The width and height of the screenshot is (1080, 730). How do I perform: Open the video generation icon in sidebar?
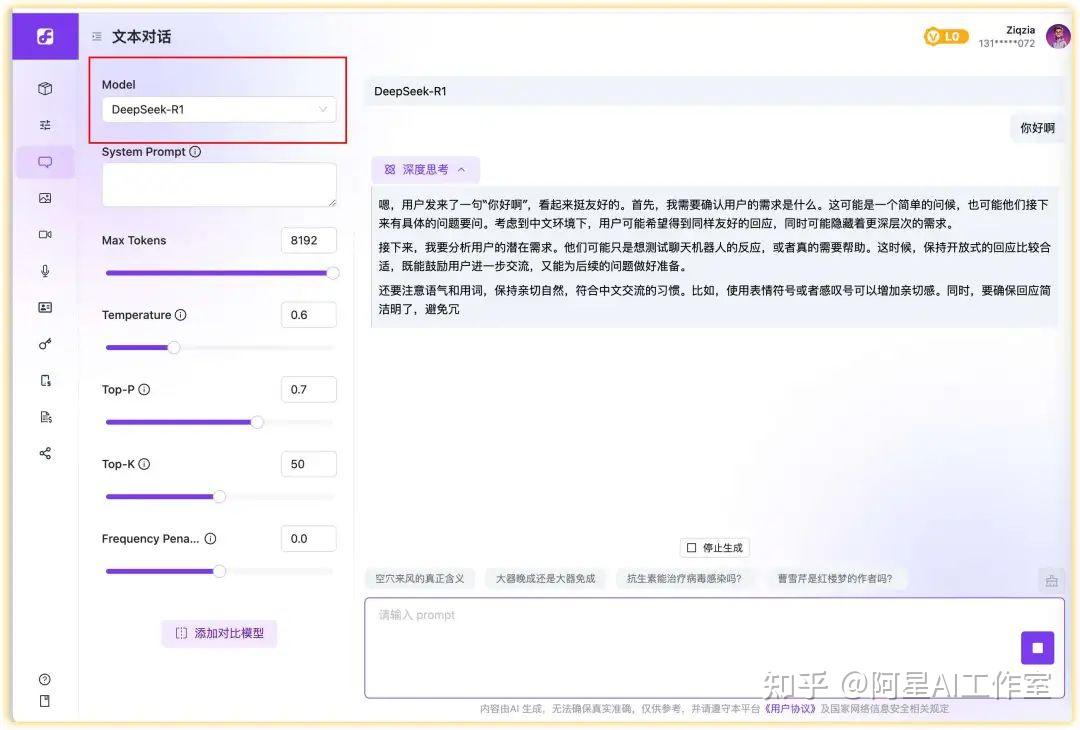(x=45, y=234)
